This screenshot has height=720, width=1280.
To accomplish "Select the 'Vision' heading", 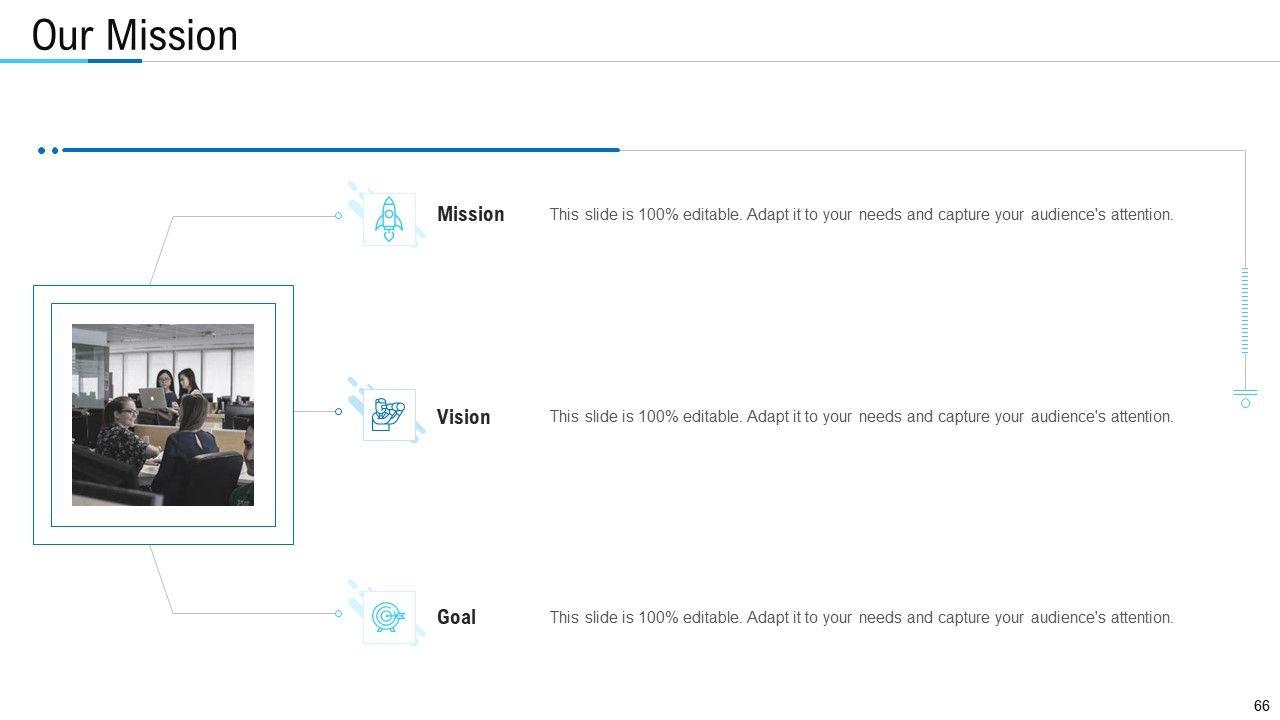I will click(x=464, y=417).
